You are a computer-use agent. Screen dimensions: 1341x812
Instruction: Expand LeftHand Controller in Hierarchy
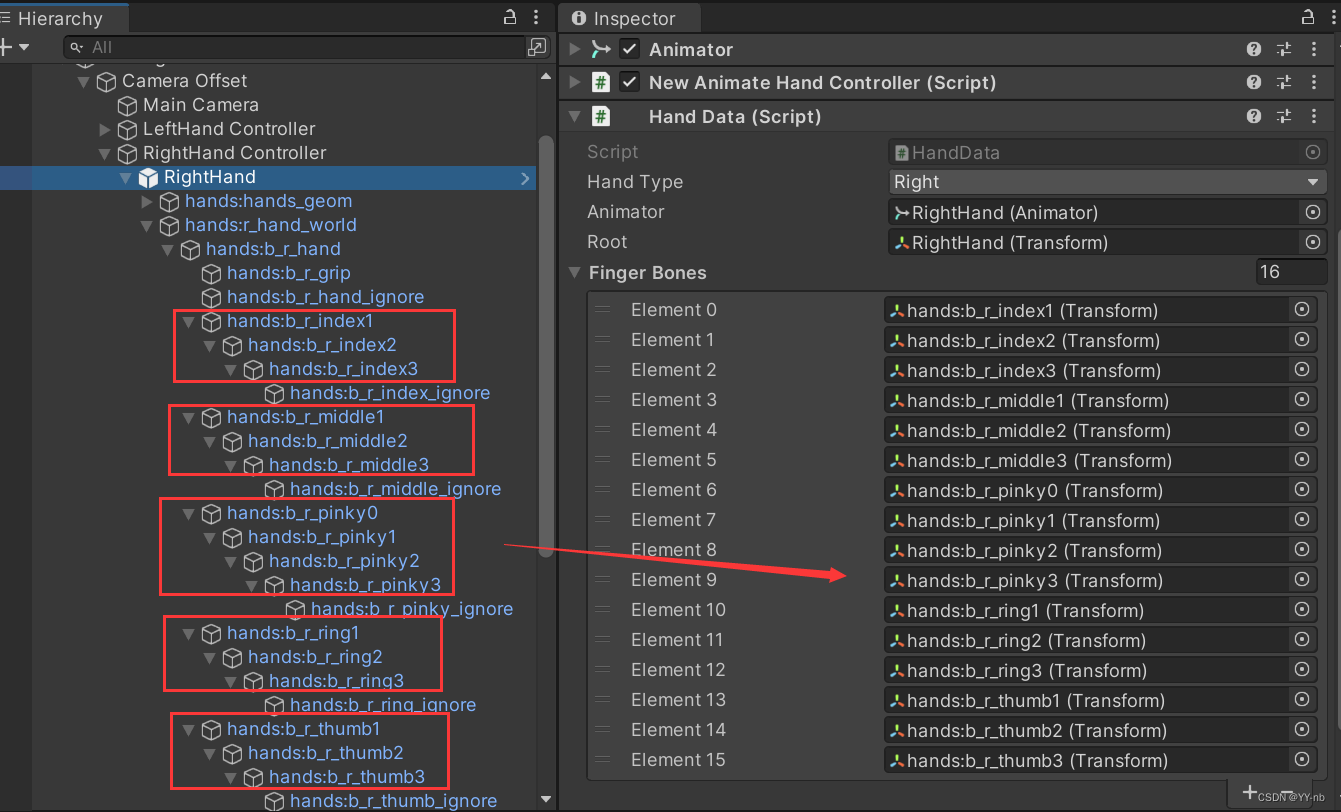(x=105, y=129)
